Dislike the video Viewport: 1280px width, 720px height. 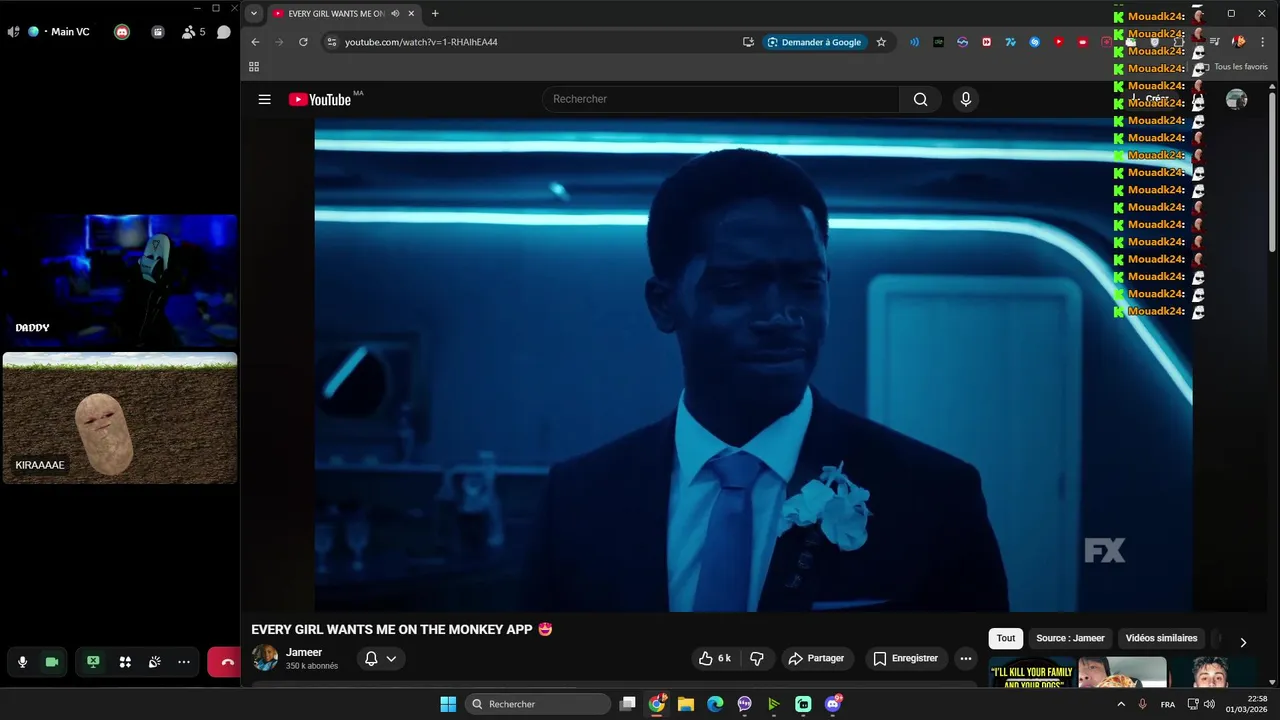click(x=757, y=658)
